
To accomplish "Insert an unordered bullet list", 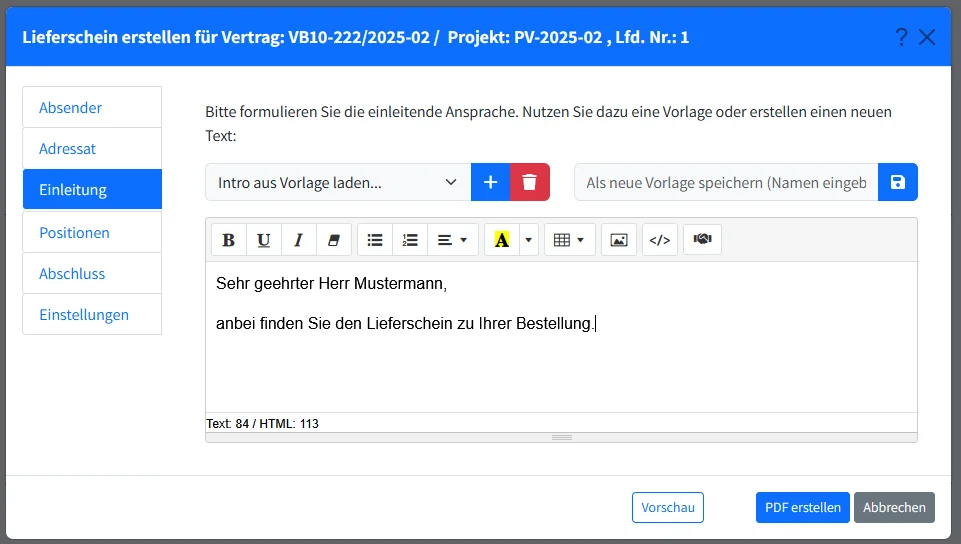I will click(x=374, y=240).
